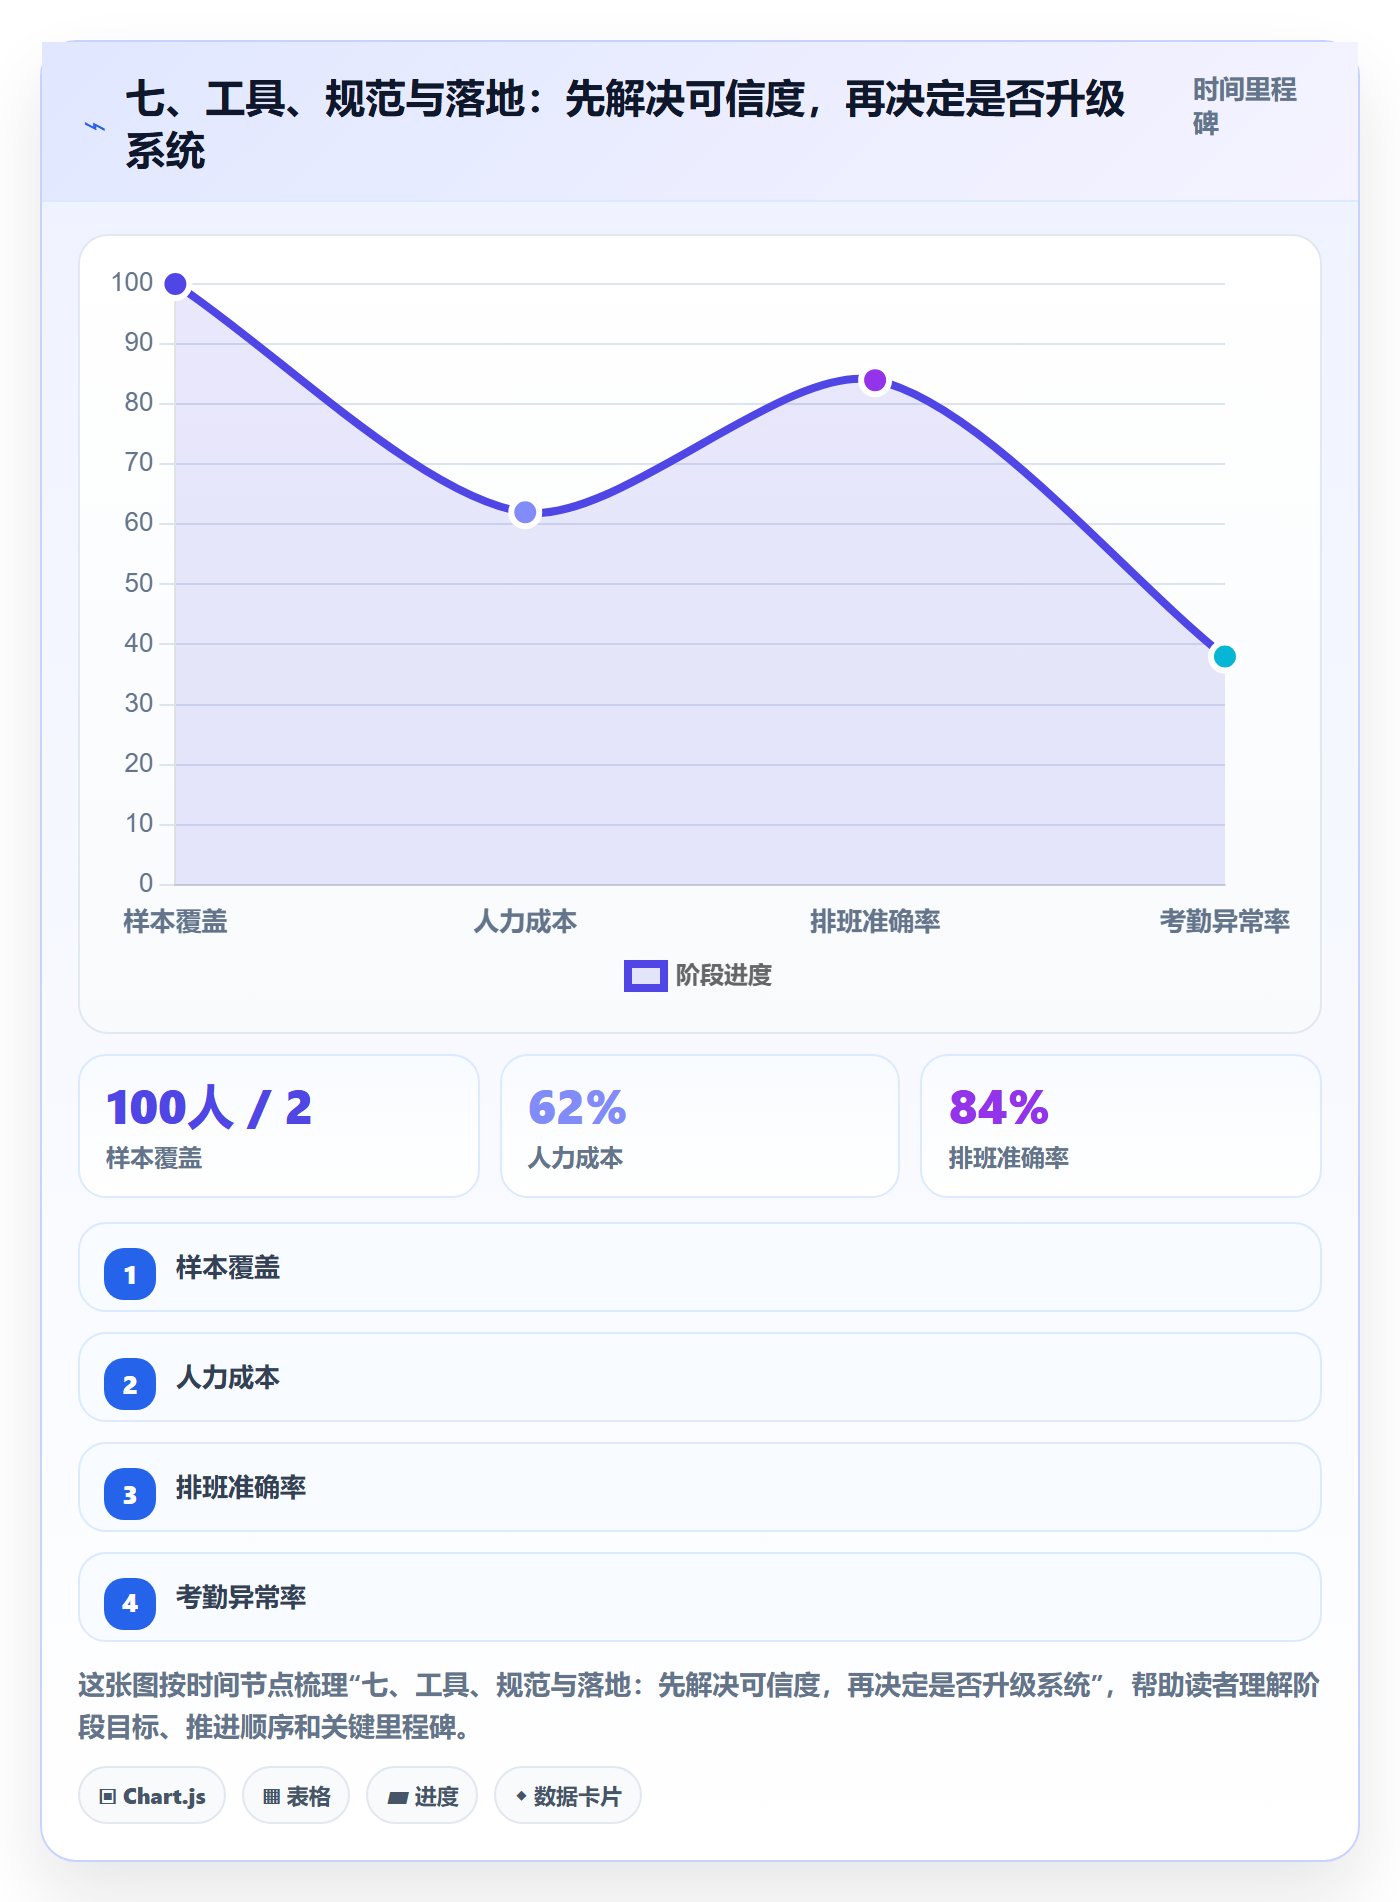
Task: Click the 阶段进度 legend label
Action: pos(724,975)
